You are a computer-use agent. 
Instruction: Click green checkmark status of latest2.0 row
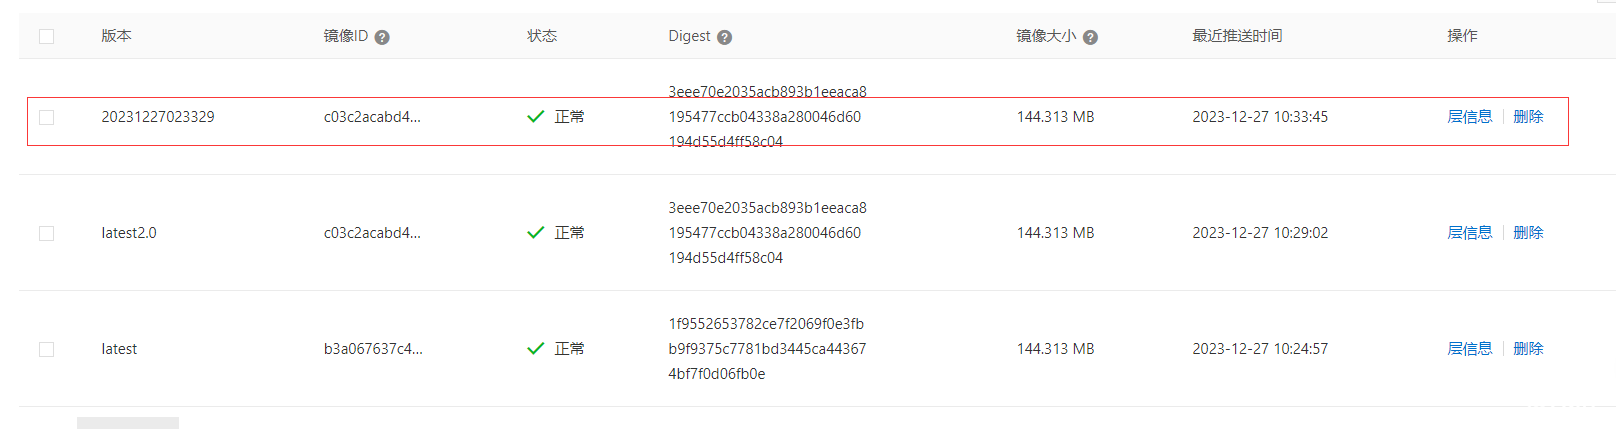tap(536, 233)
